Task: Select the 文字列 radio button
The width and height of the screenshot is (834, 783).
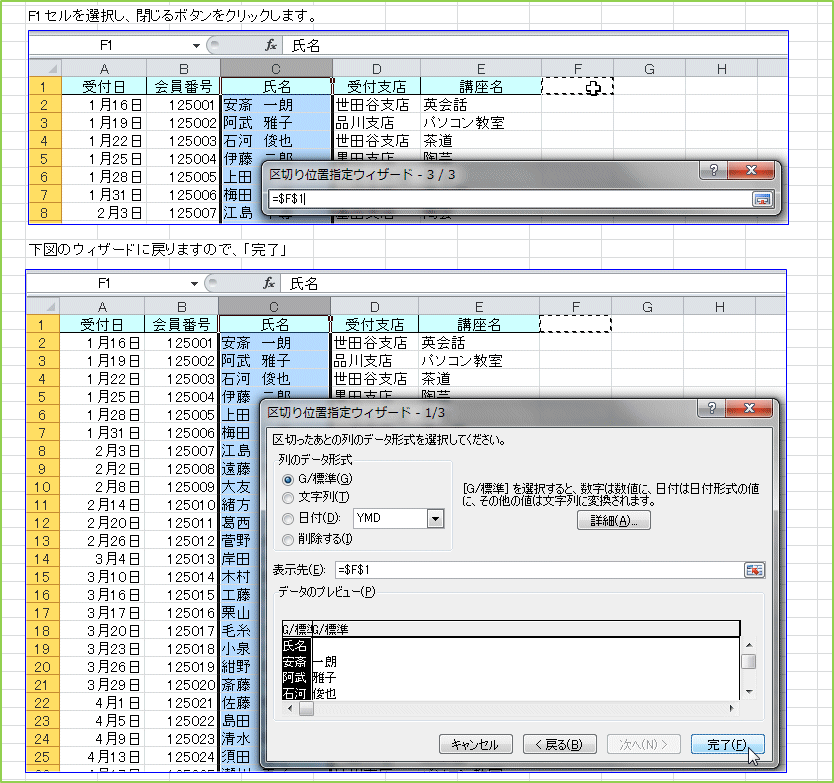Action: coord(288,498)
